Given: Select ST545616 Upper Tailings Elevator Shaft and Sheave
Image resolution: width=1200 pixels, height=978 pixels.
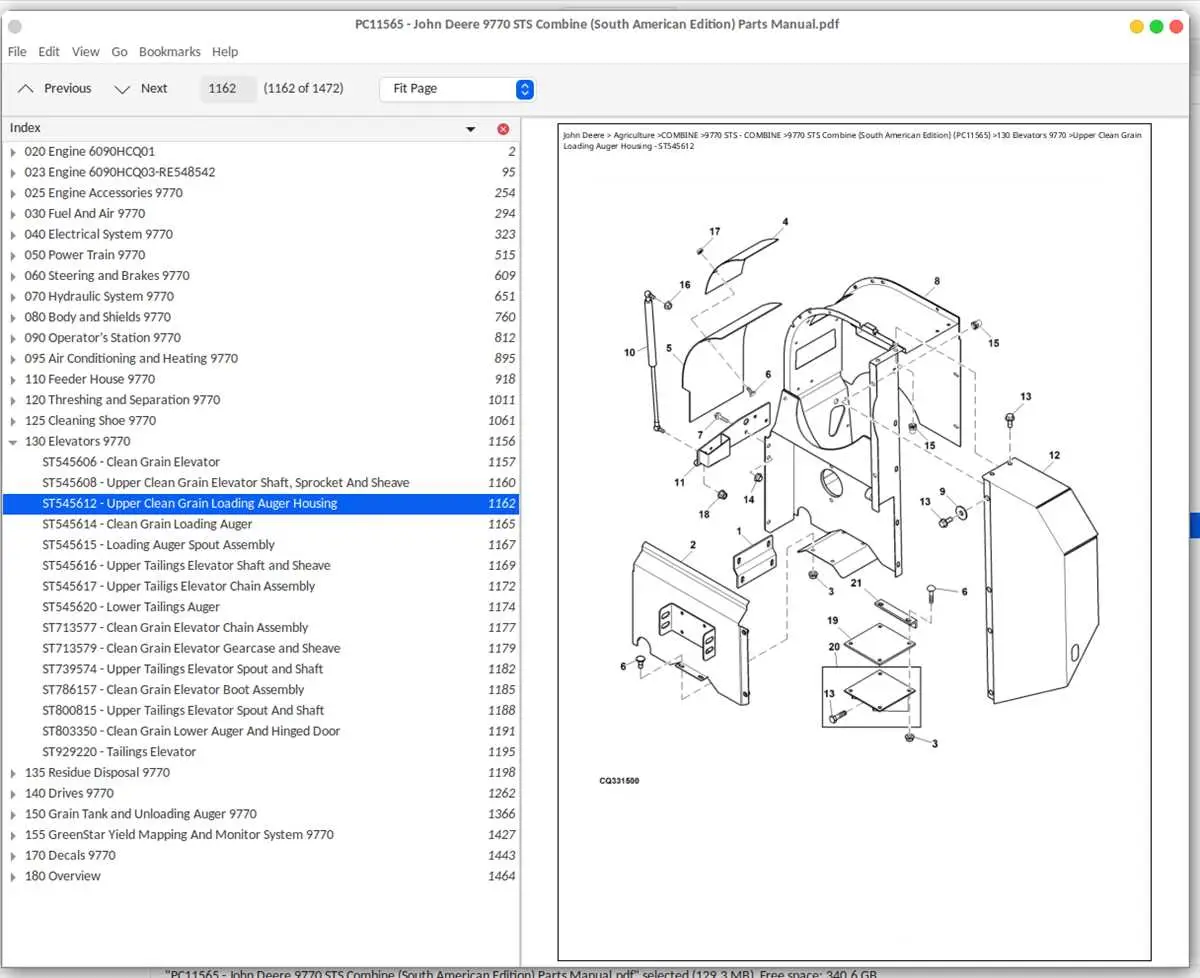Looking at the screenshot, I should [261, 566].
